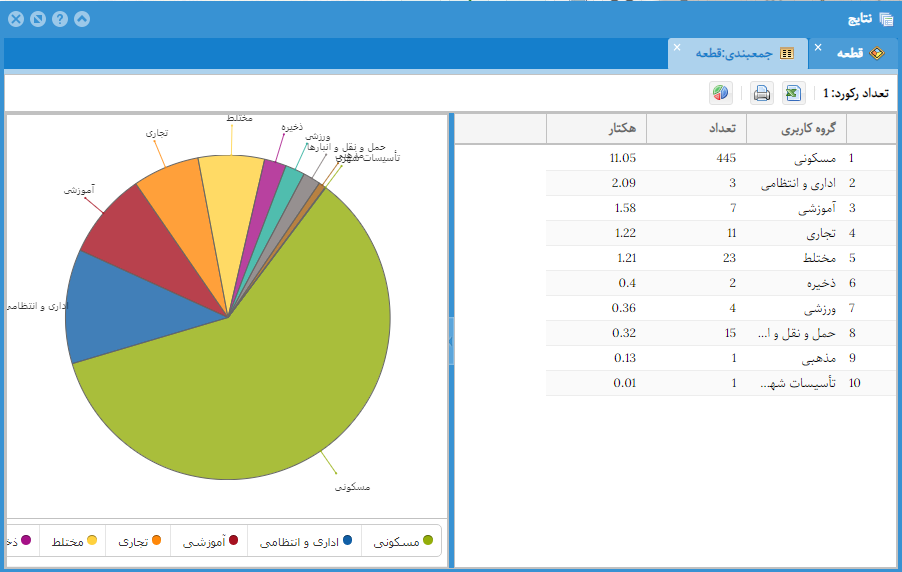Toggle the pie chart view icon

(720, 93)
